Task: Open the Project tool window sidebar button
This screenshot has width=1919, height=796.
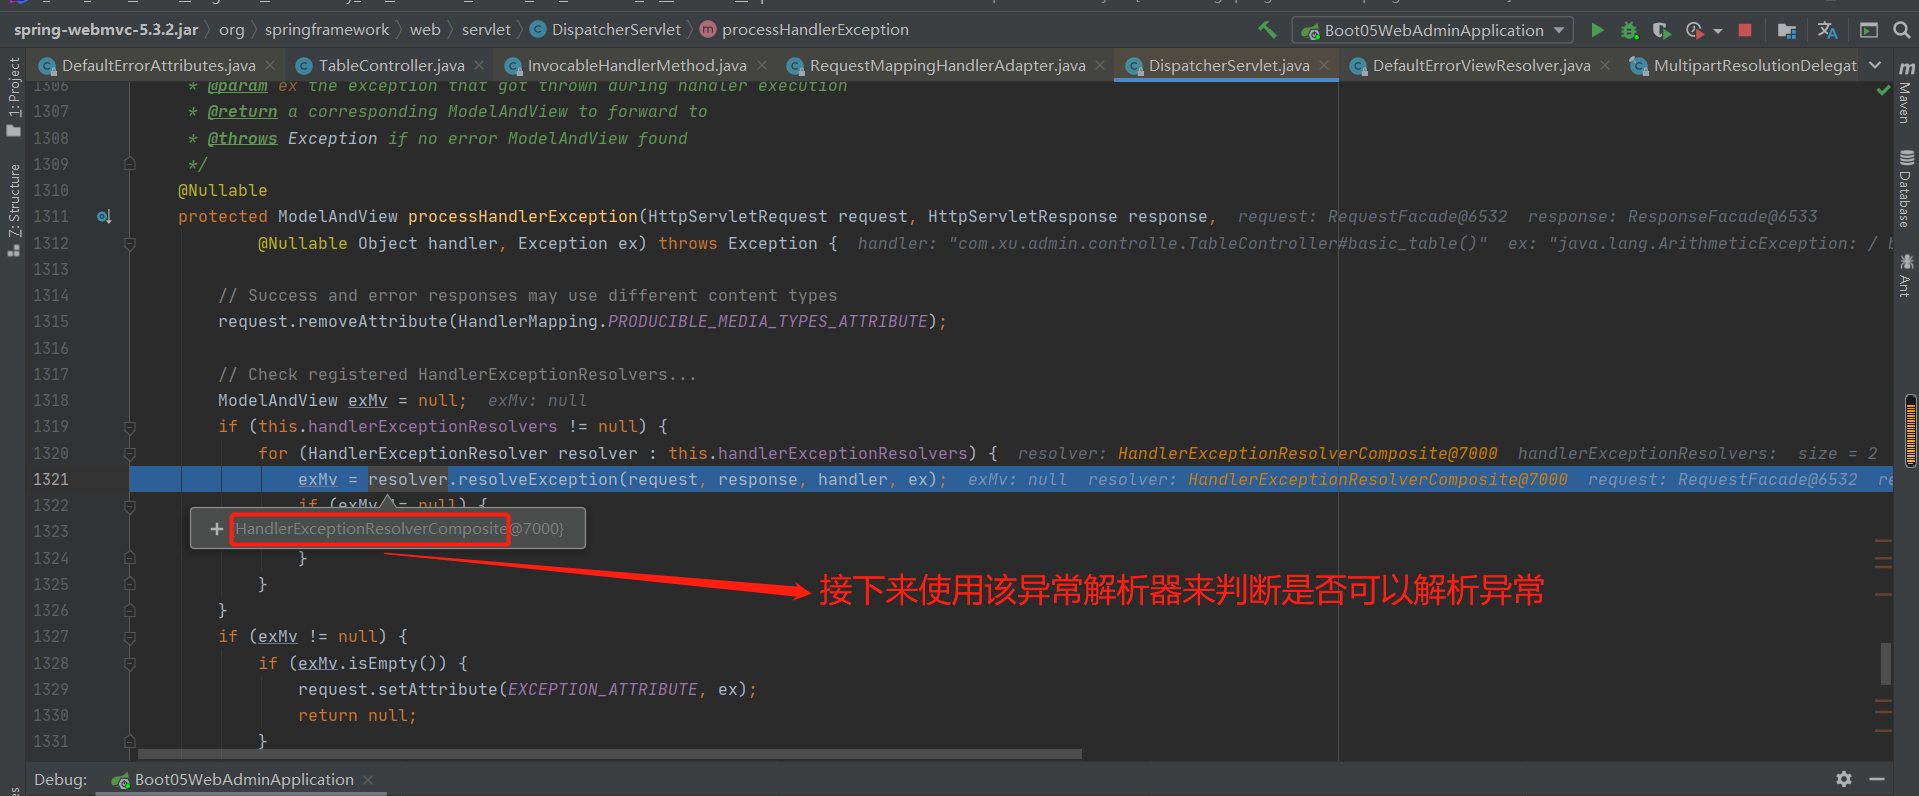Action: [x=14, y=97]
